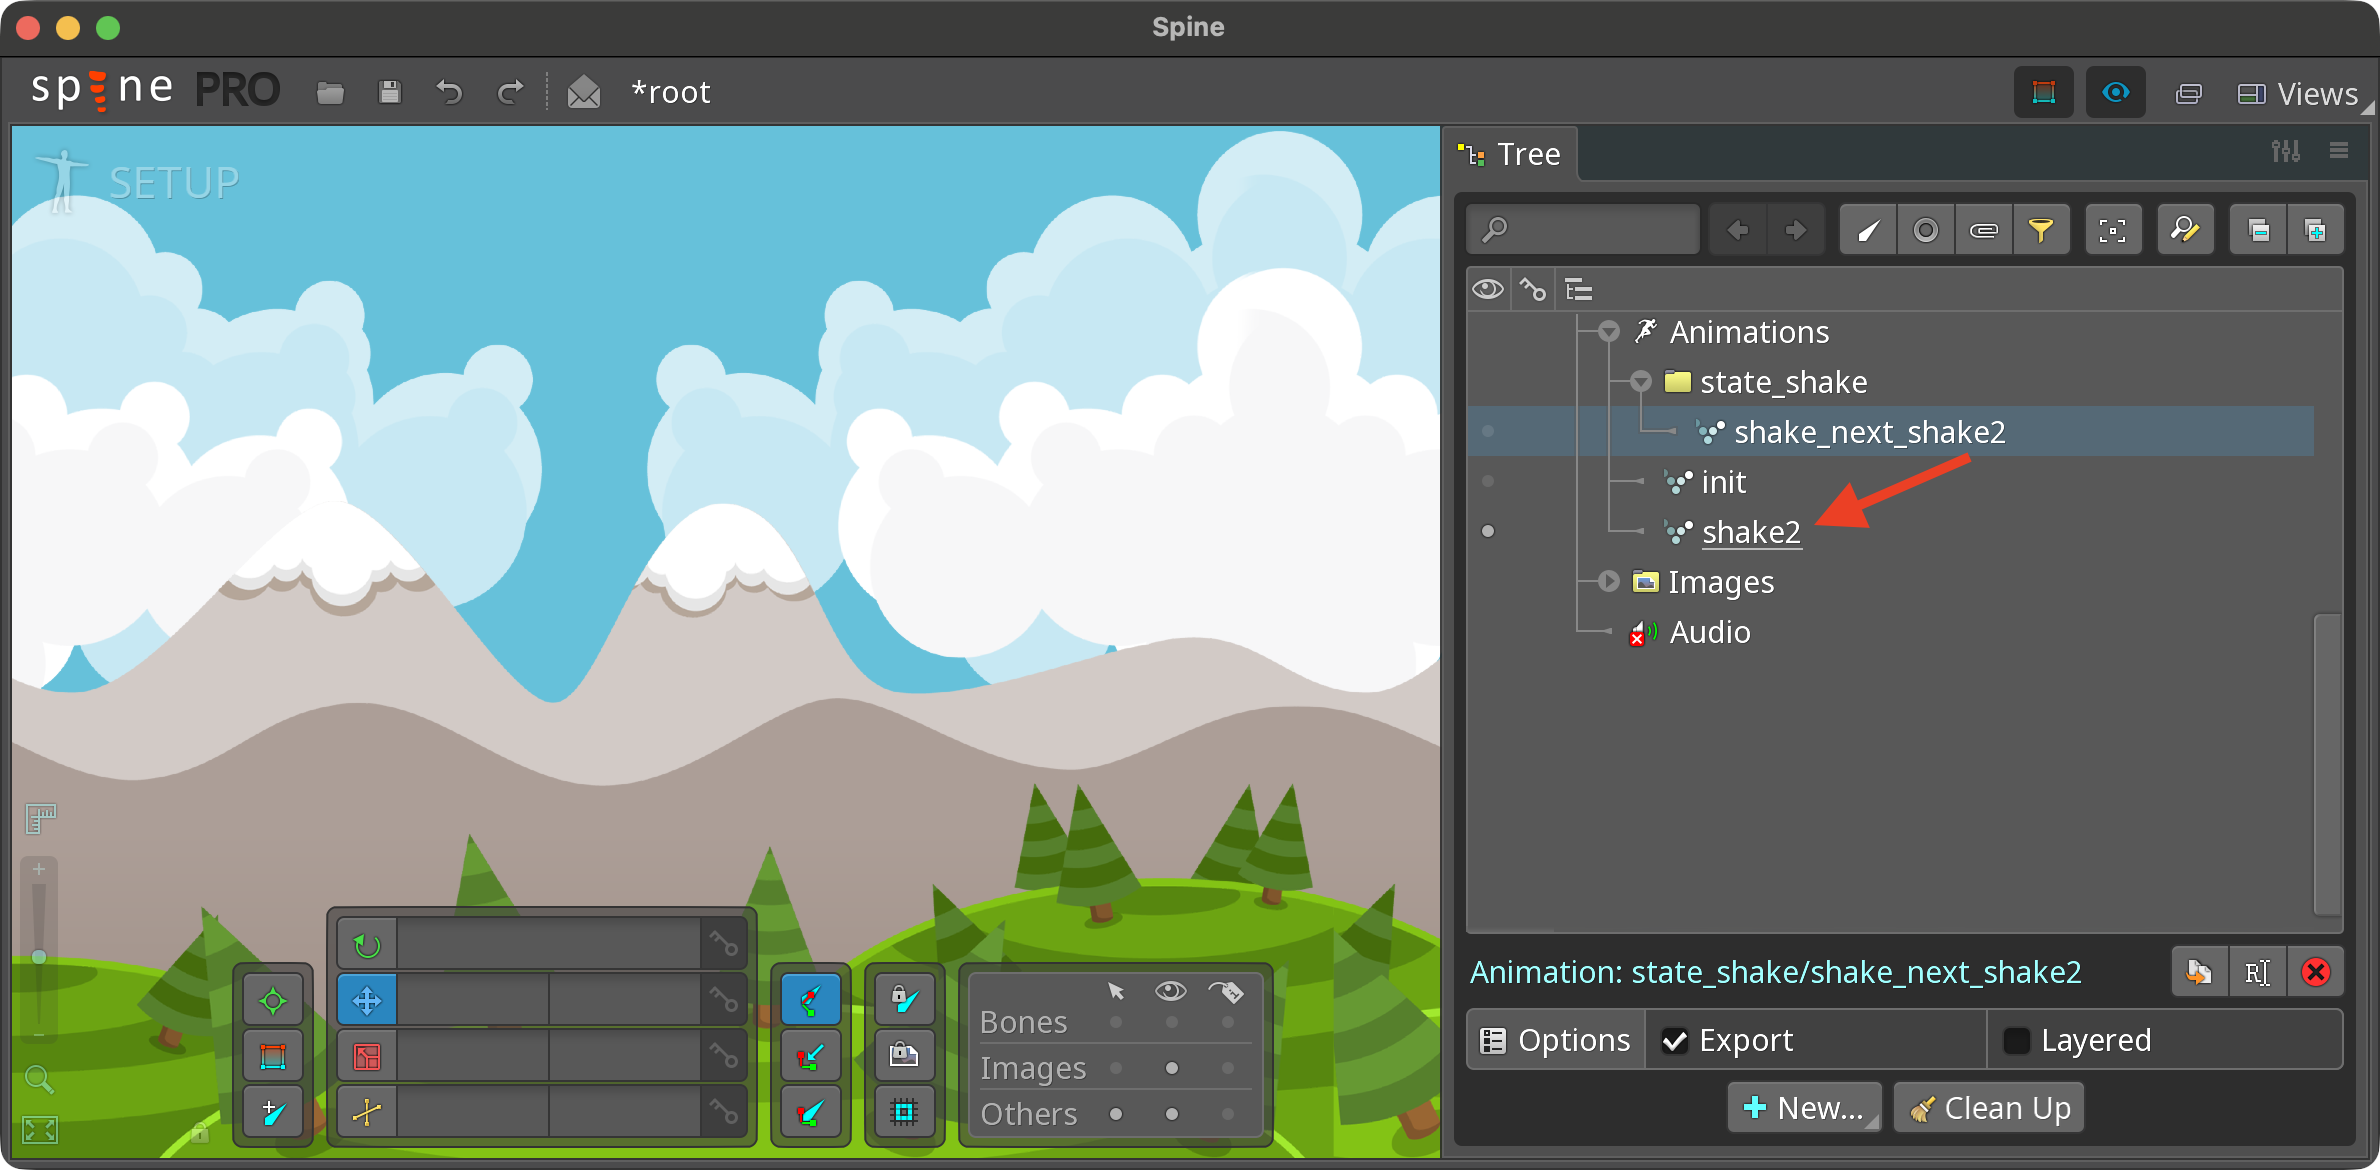Expand the Images node

1608,581
